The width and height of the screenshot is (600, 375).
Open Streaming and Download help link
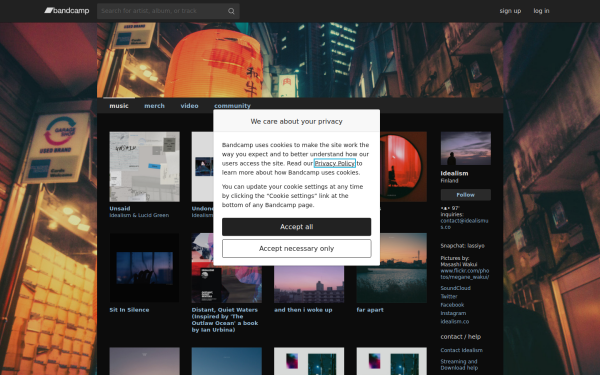pyautogui.click(x=459, y=365)
